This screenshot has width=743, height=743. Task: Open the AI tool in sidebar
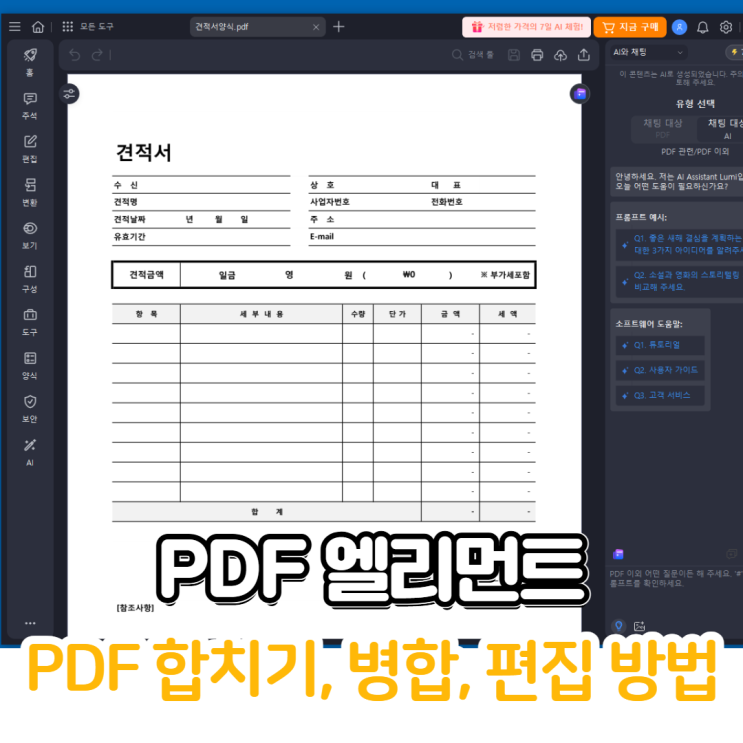tap(30, 453)
